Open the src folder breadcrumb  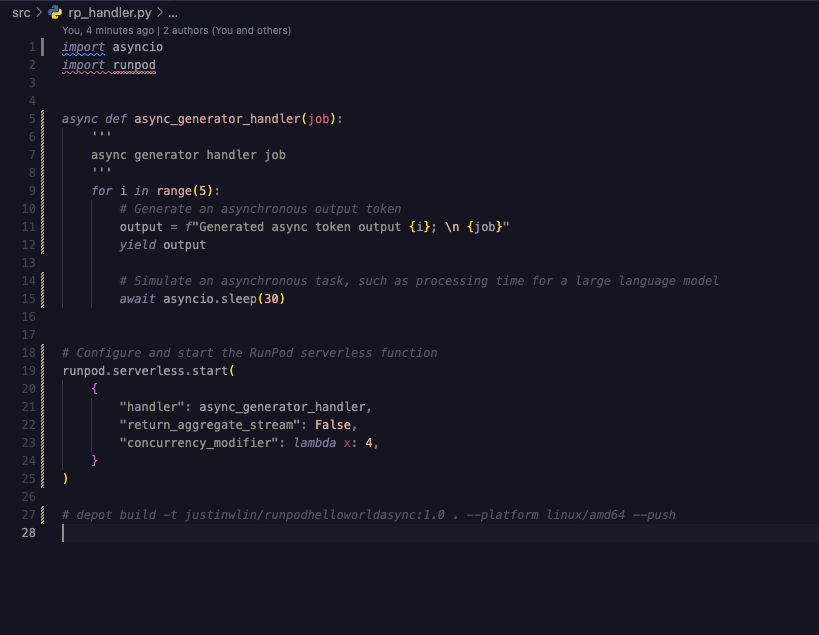[21, 13]
